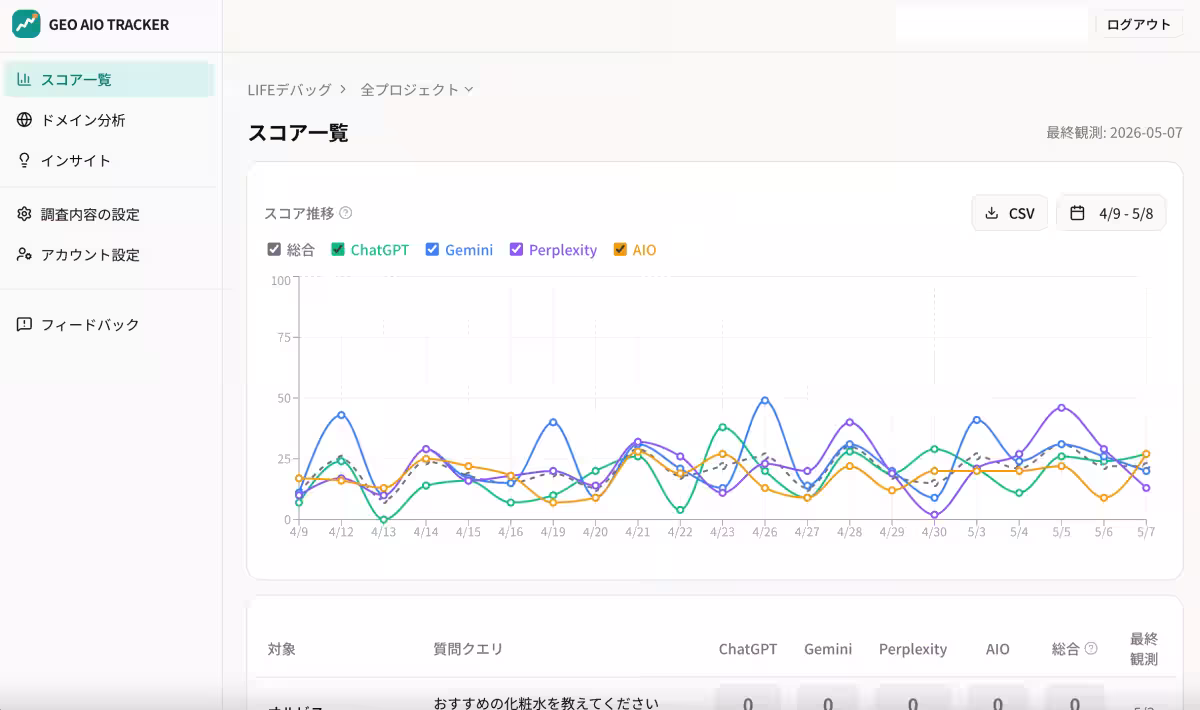Click the blue Gemini peak at 4/26
This screenshot has height=710, width=1200.
coord(765,400)
